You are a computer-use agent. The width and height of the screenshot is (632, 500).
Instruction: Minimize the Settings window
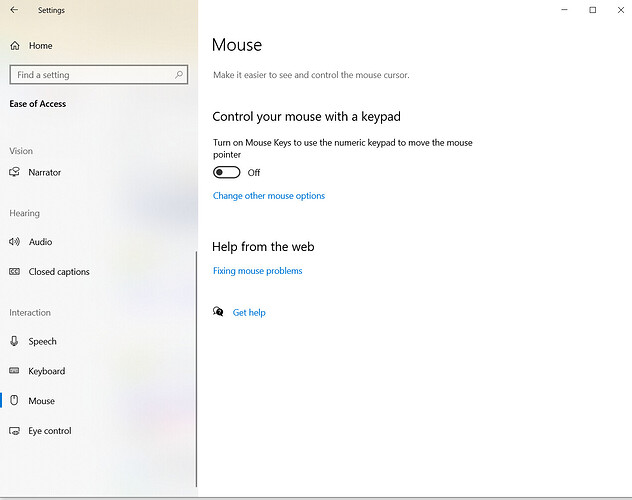(564, 10)
